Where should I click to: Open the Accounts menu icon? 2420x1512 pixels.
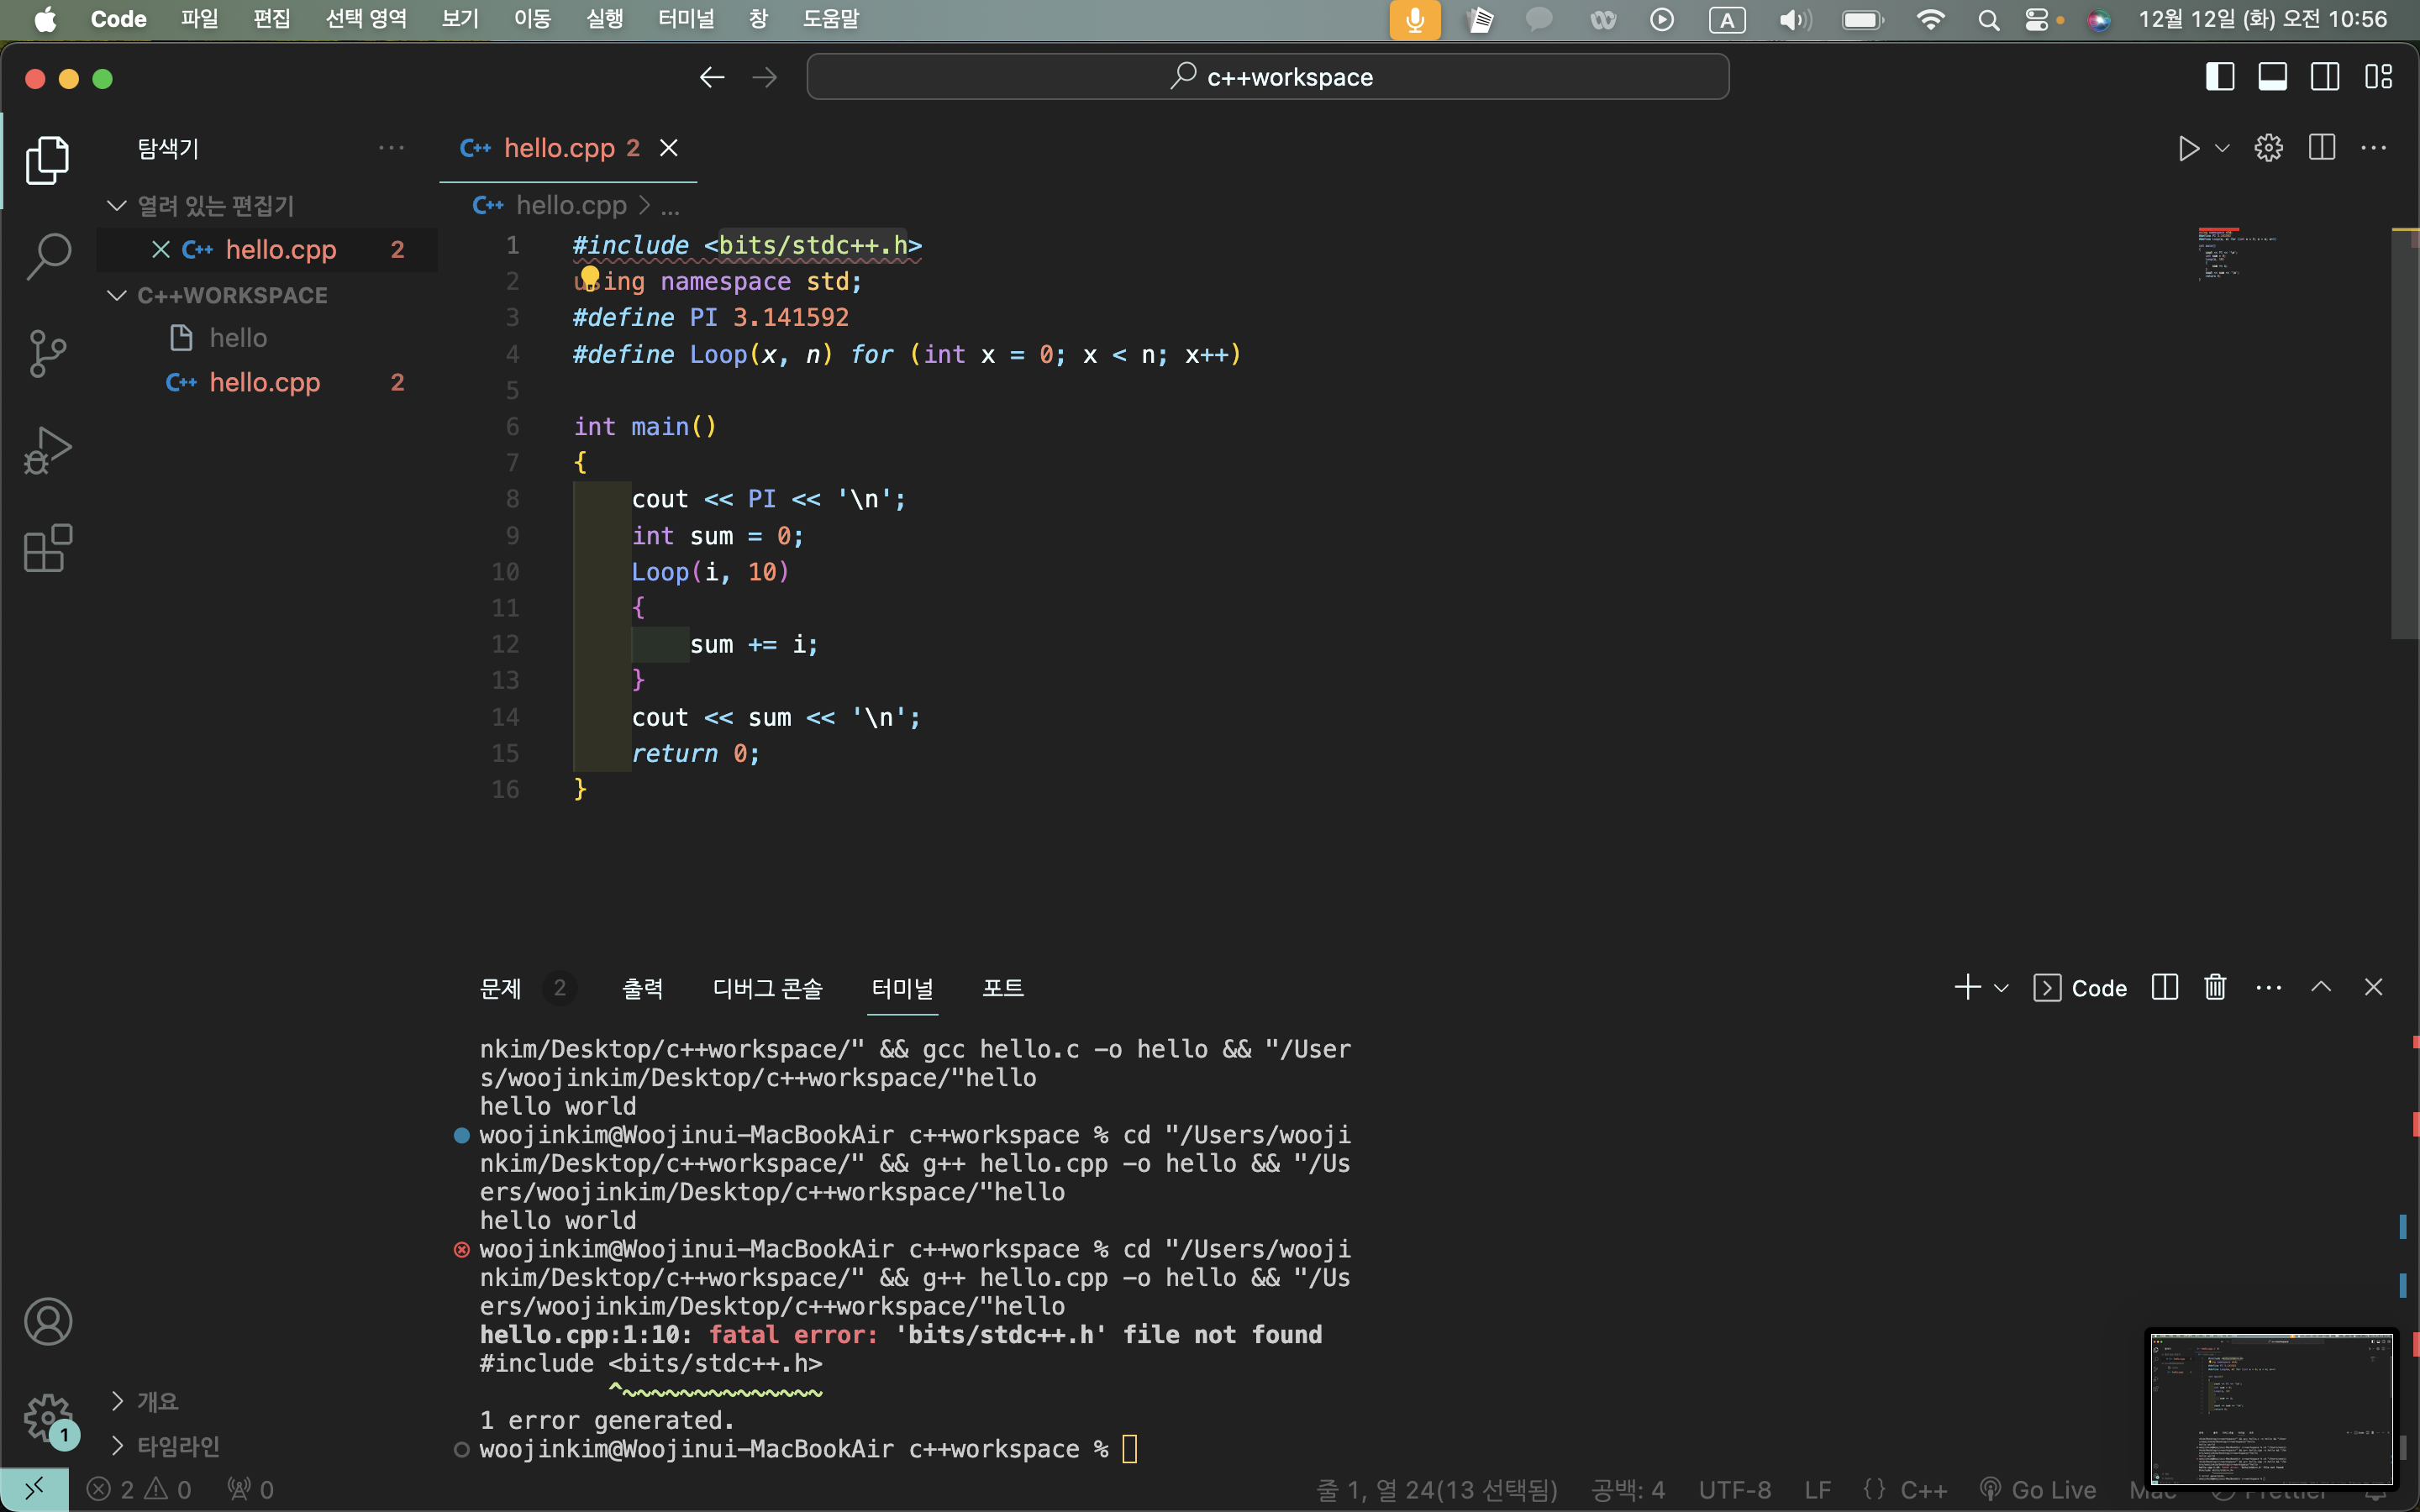click(47, 1322)
